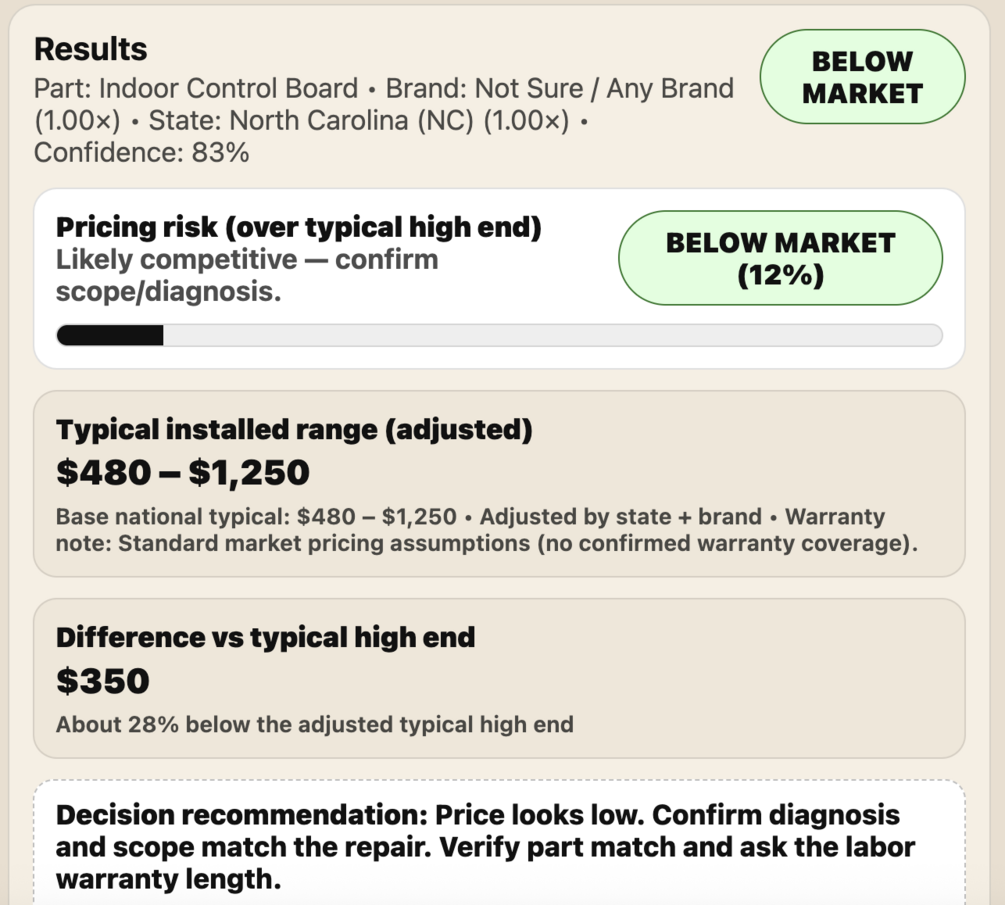This screenshot has width=1005, height=905.
Task: Click the Results heading
Action: [x=91, y=49]
